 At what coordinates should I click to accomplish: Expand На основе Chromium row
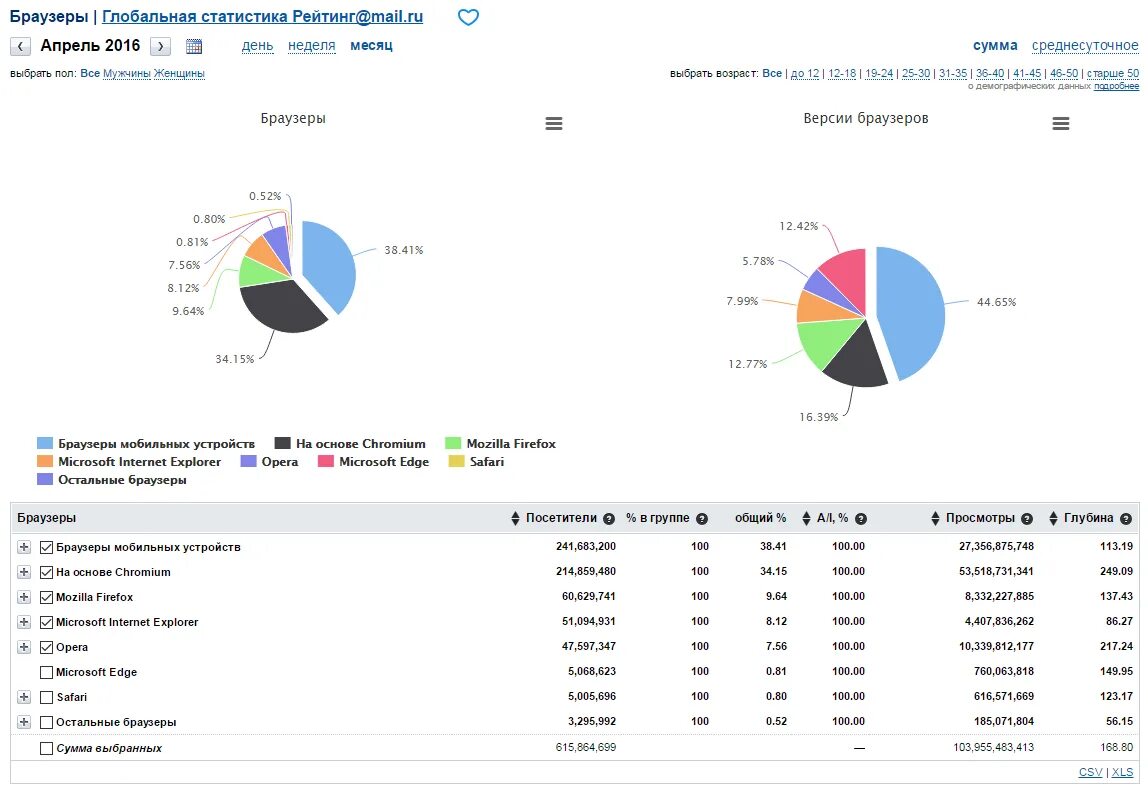24,572
